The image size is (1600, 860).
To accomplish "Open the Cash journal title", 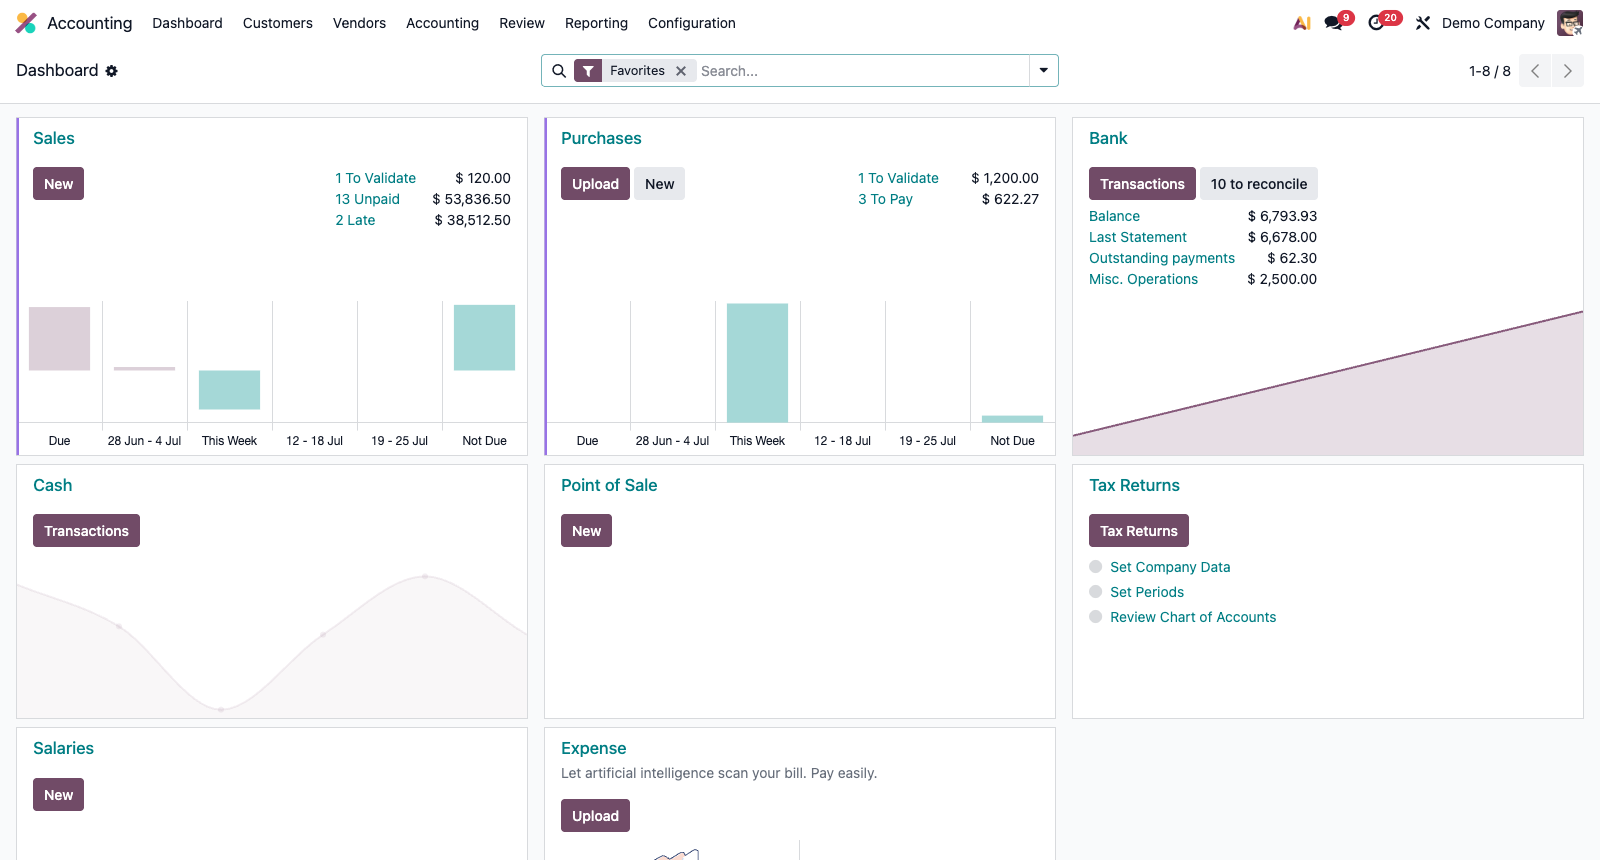I will tap(52, 485).
